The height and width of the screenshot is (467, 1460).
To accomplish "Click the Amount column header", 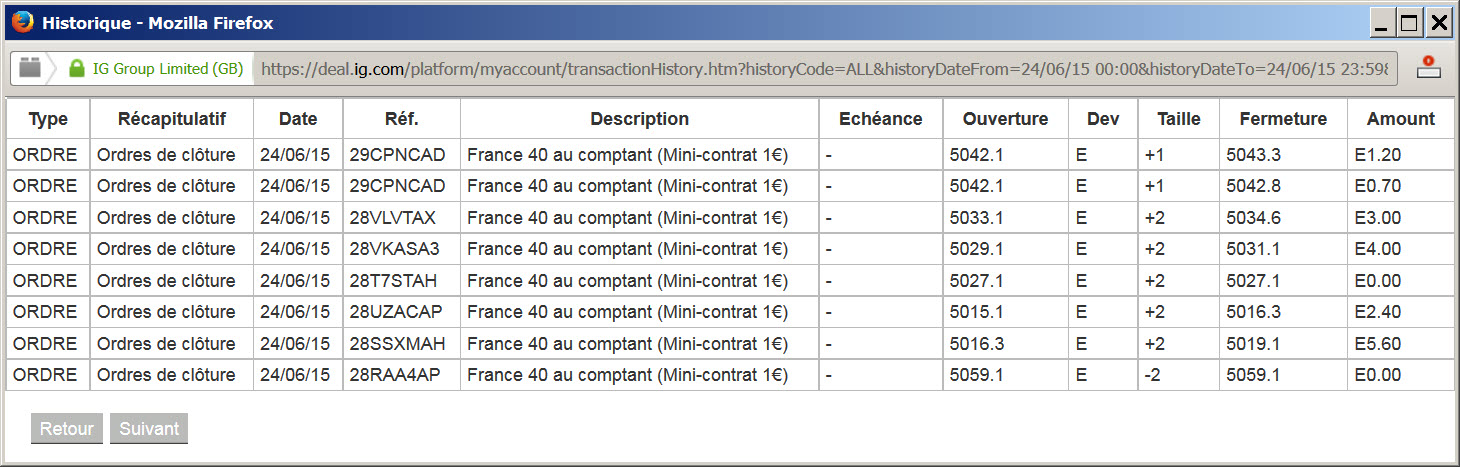I will (x=1400, y=119).
